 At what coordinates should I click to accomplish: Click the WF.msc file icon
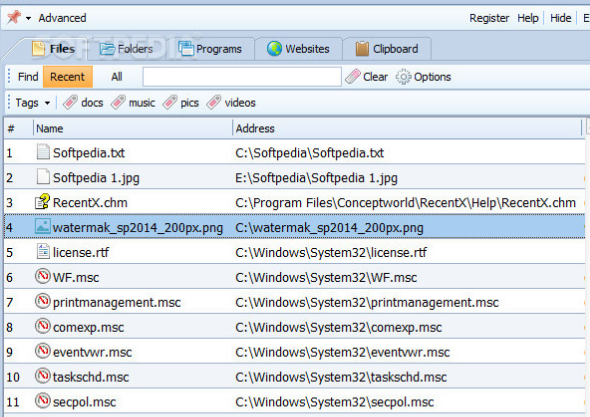click(43, 277)
